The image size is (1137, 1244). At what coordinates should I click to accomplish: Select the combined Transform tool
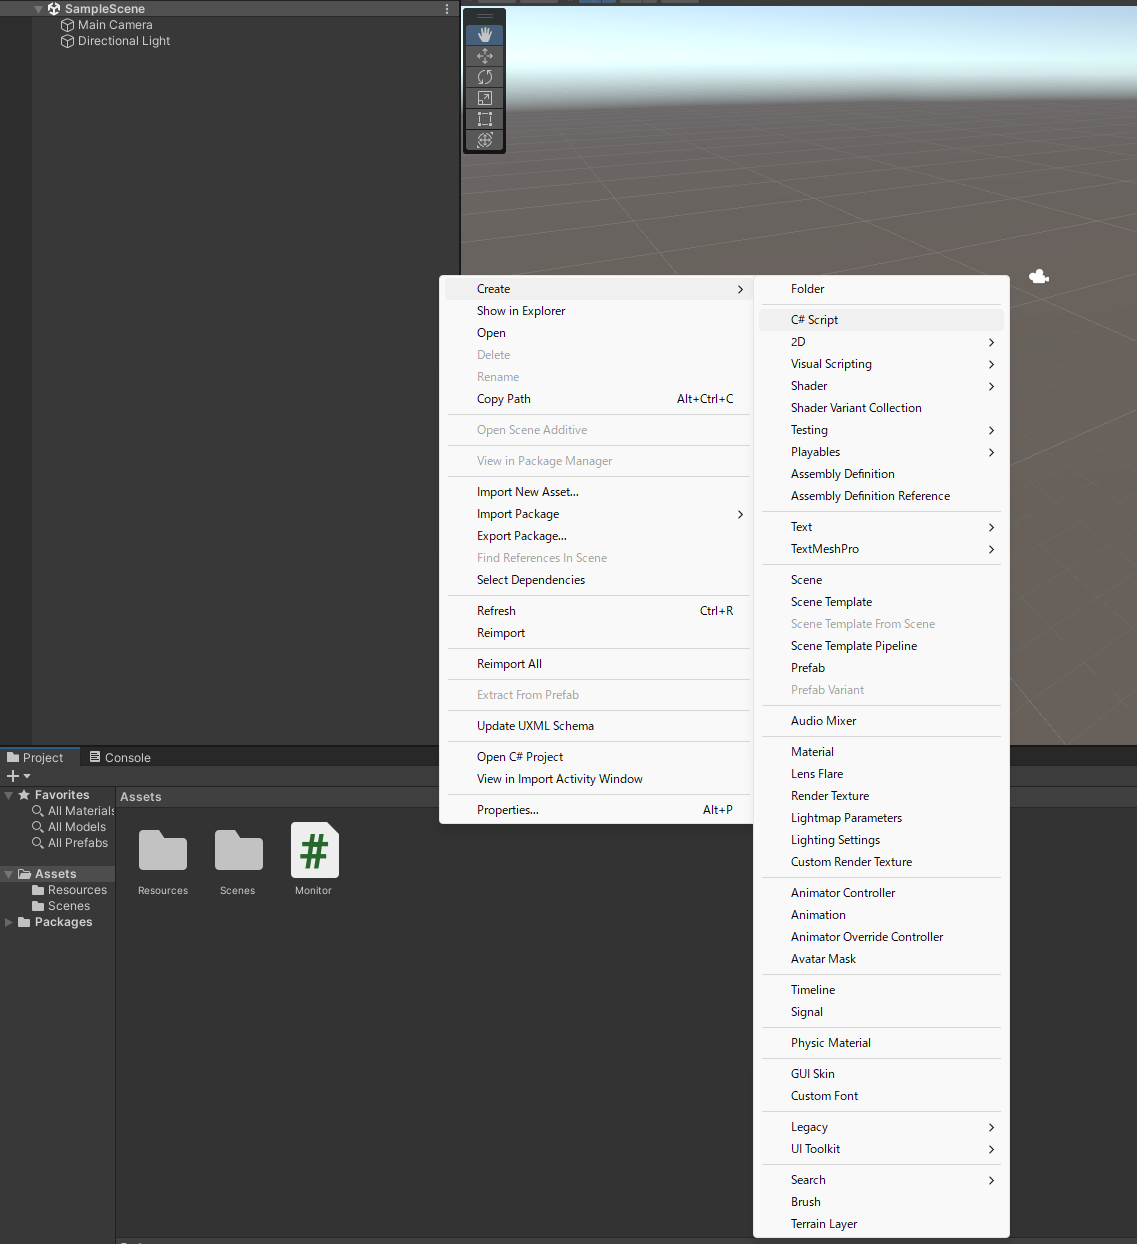pos(485,140)
